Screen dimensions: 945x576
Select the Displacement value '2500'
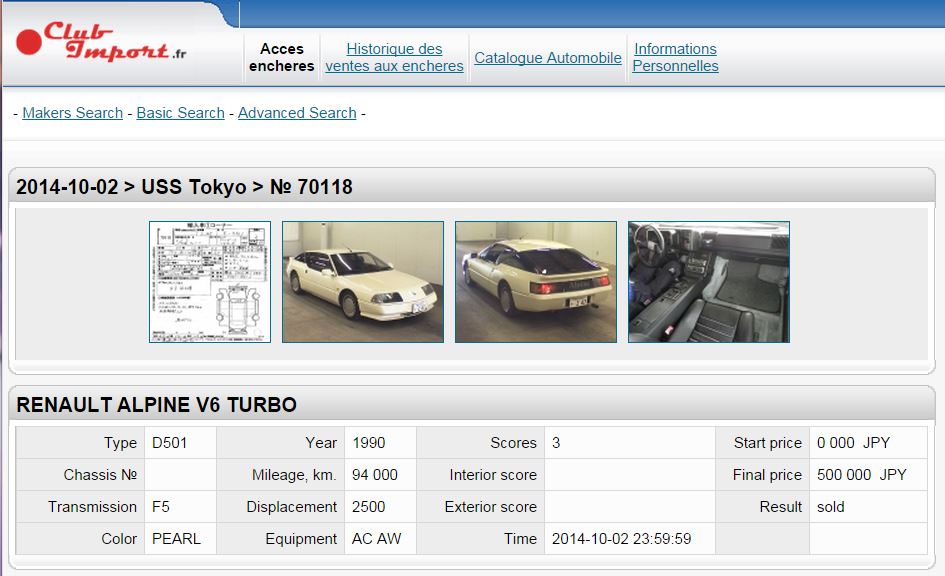[368, 507]
